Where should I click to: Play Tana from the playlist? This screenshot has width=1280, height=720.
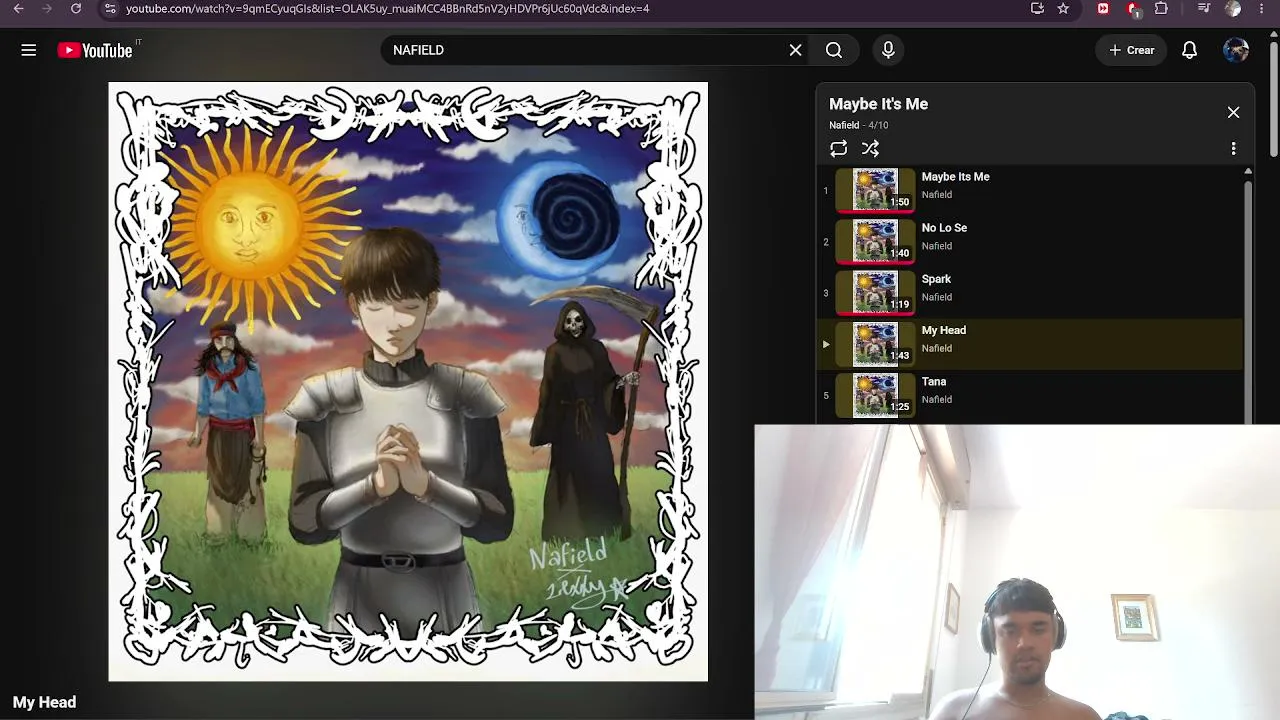click(1030, 394)
